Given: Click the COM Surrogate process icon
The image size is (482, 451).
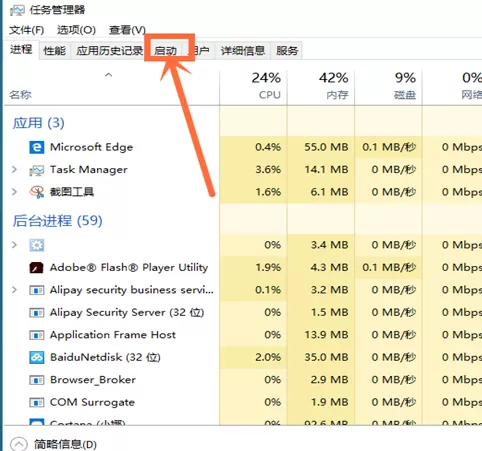Looking at the screenshot, I should (36, 402).
